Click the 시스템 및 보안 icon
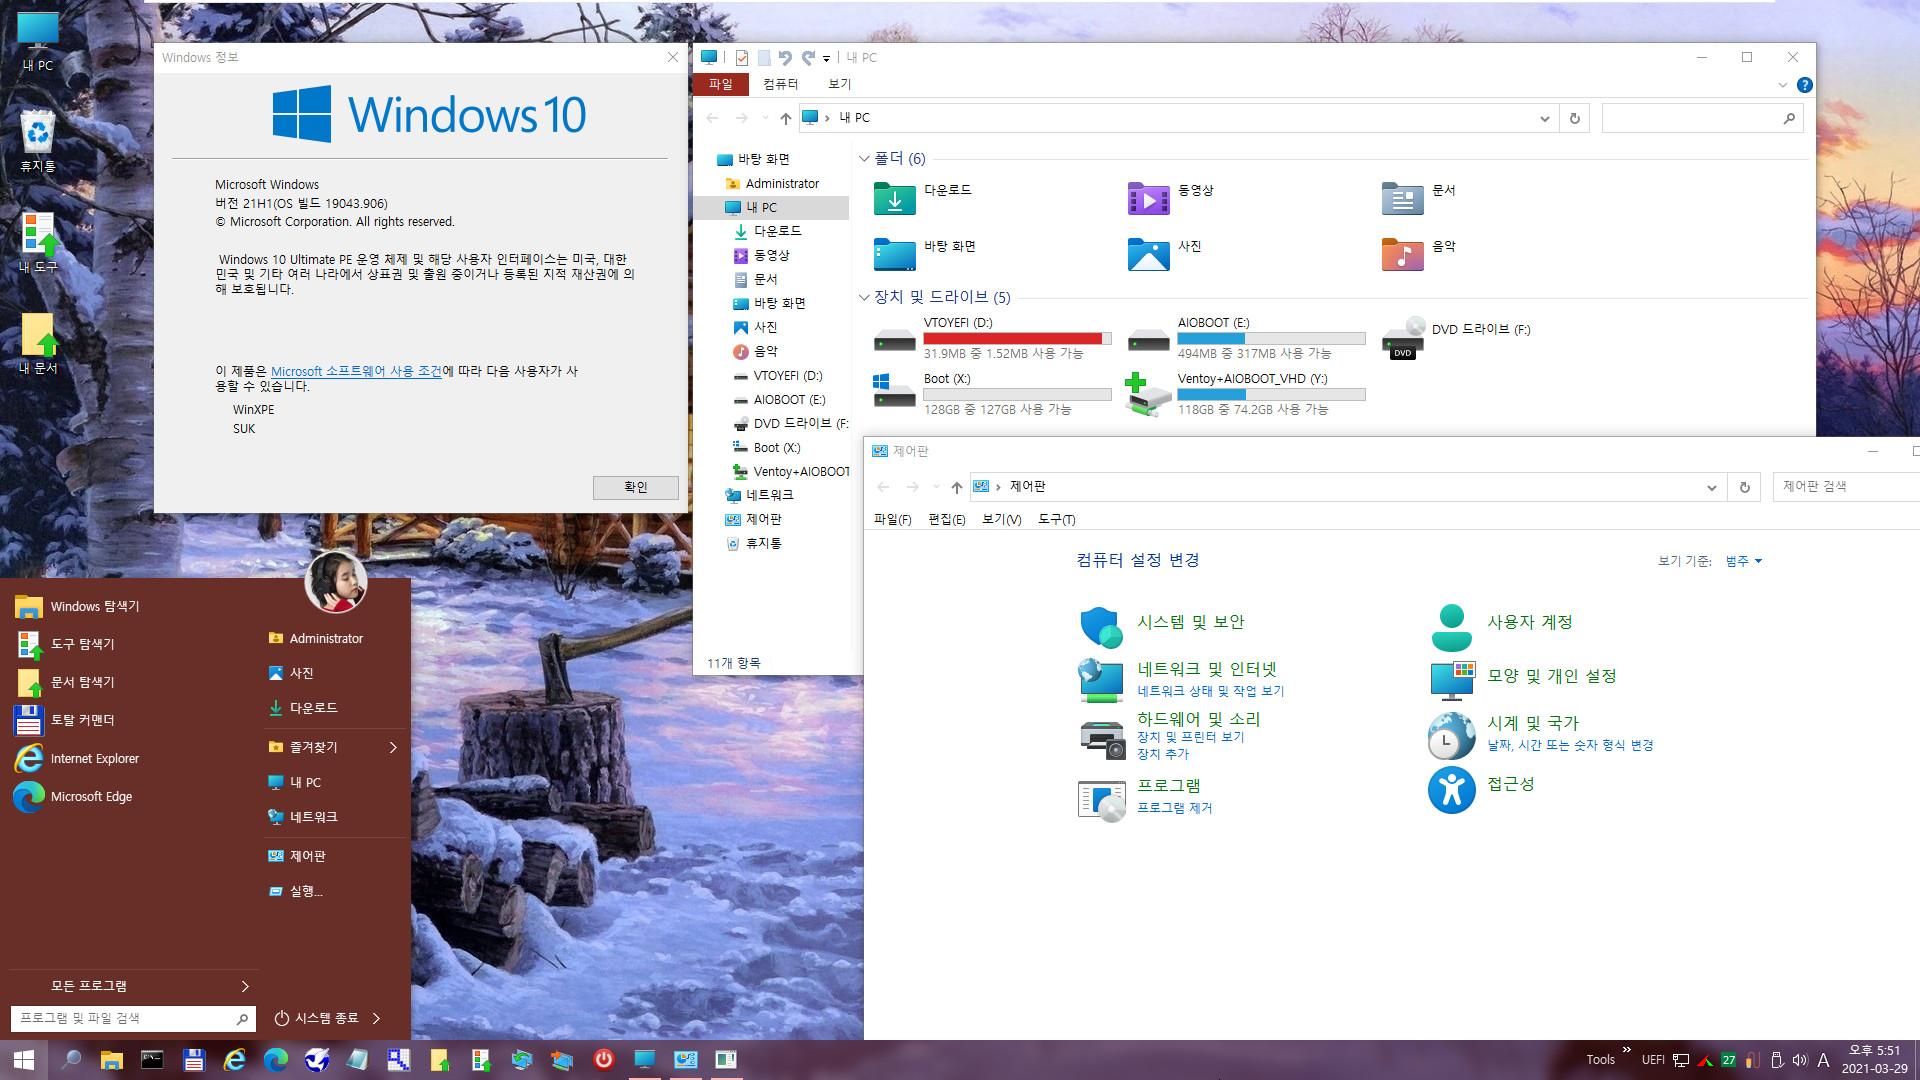 point(1101,622)
